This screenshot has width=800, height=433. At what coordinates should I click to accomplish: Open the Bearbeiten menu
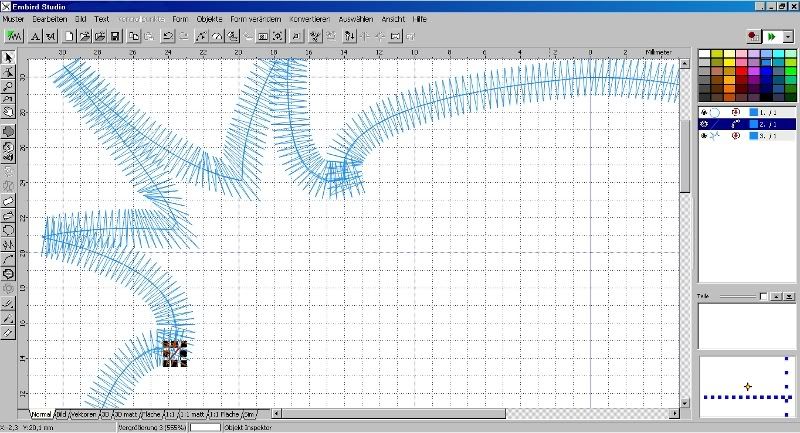pyautogui.click(x=49, y=19)
